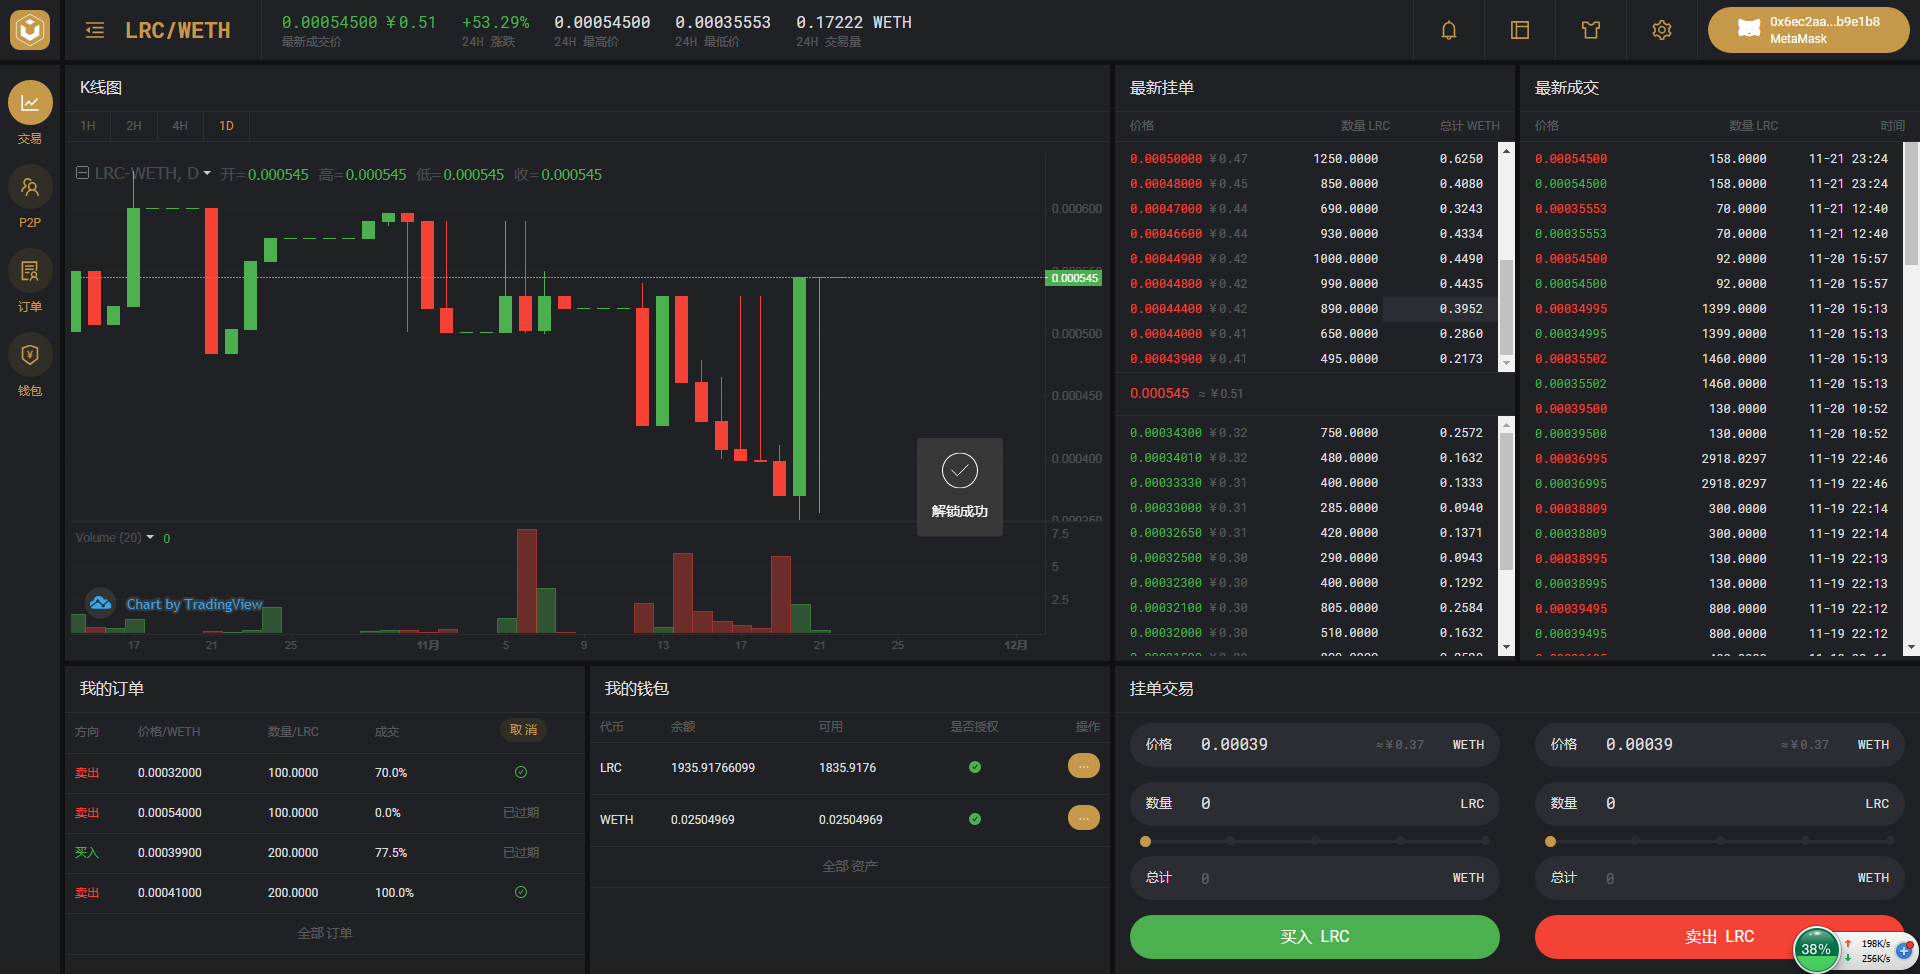Open 全部资产 all assets link
The width and height of the screenshot is (1920, 974).
point(850,866)
